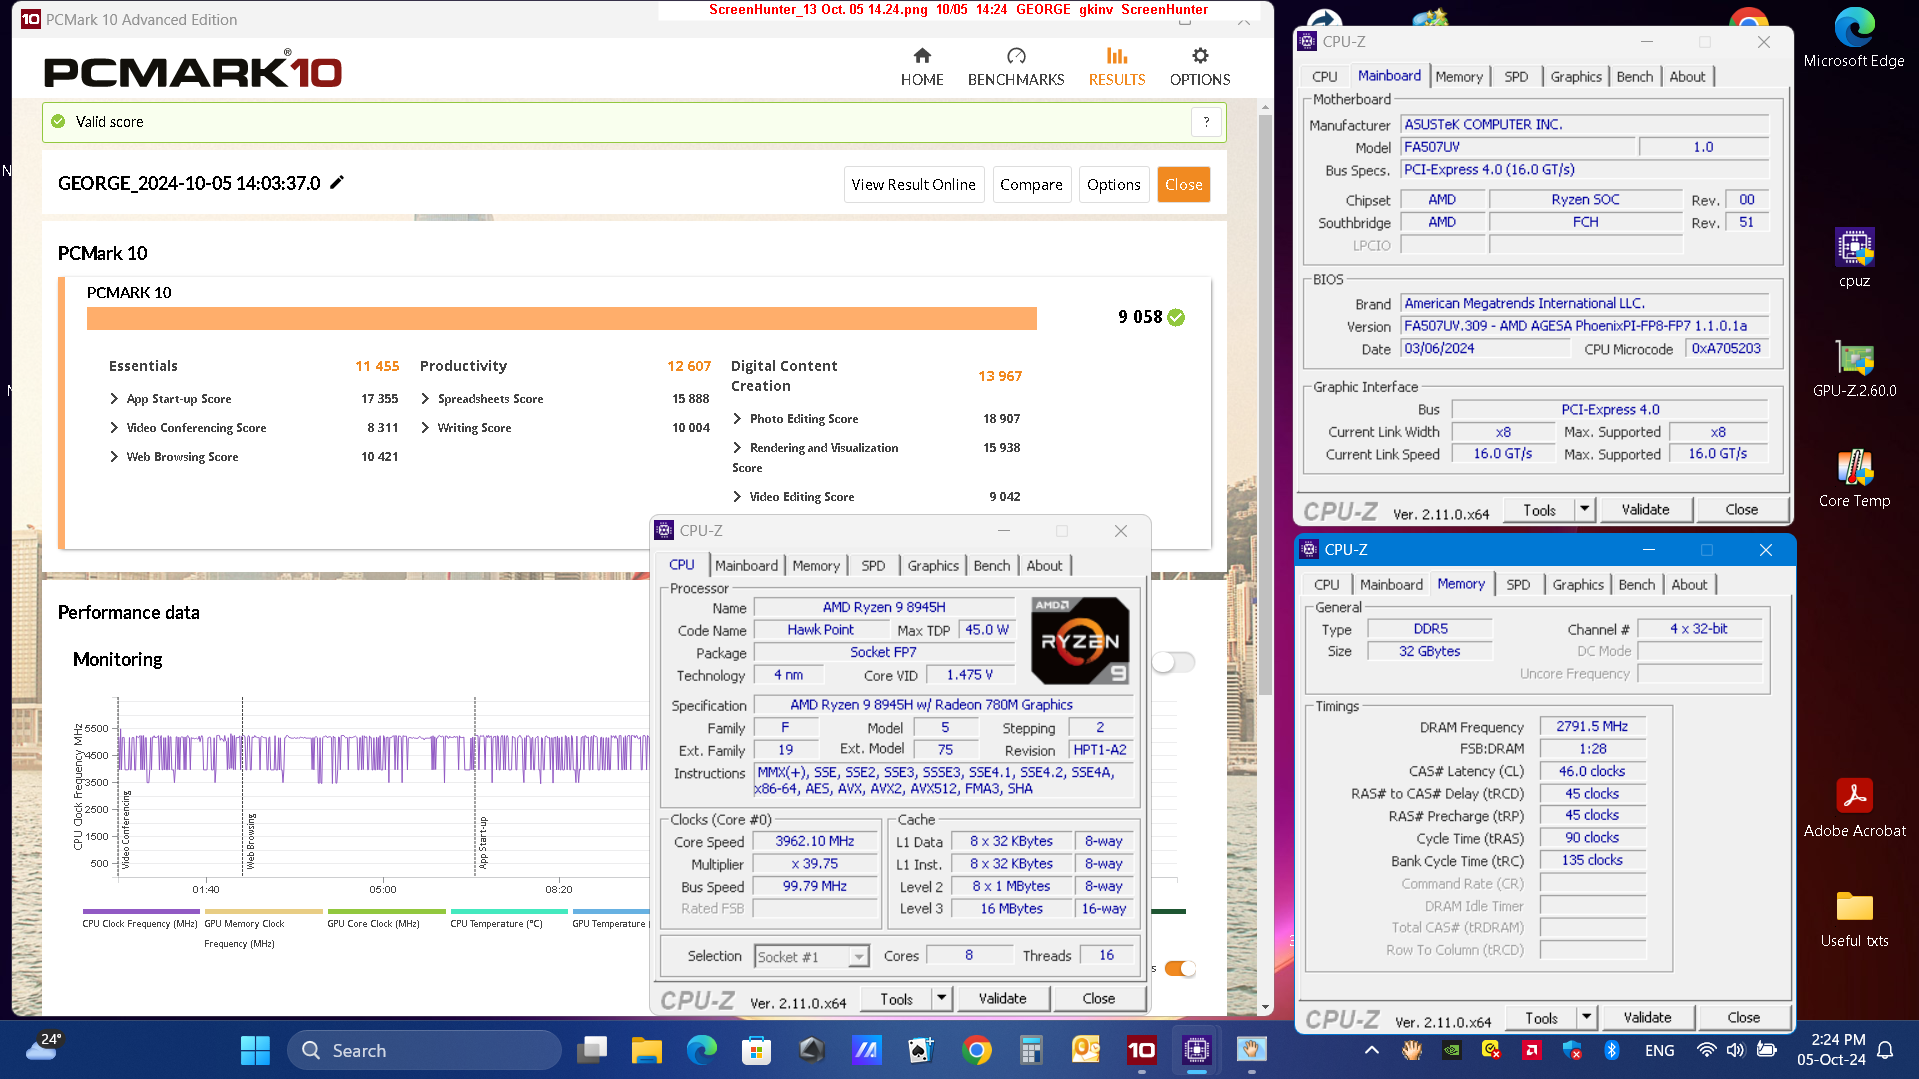This screenshot has height=1079, width=1919.
Task: Click Close in Mainboard CPU-Z window
Action: 1741,509
